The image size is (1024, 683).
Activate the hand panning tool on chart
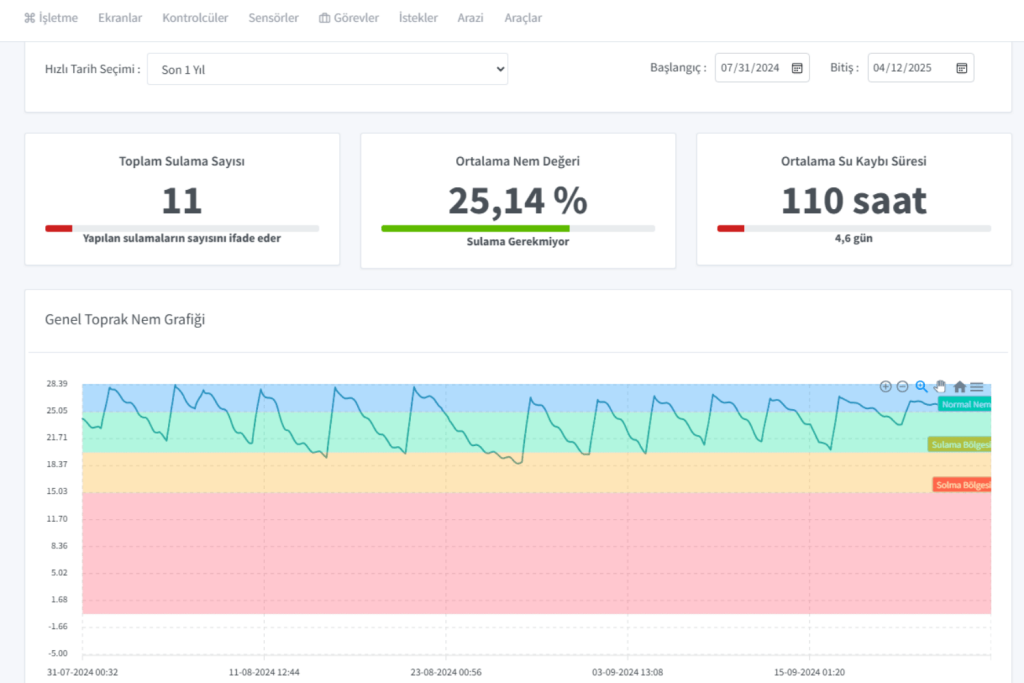click(x=940, y=387)
